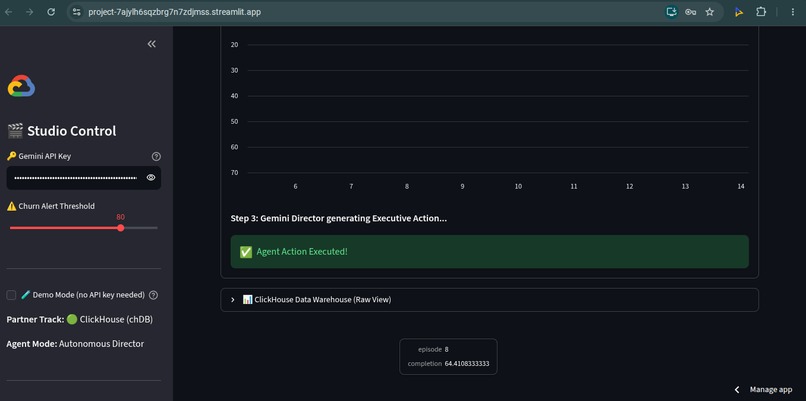This screenshot has width=806, height=401.
Task: Enable the Demo Mode checkbox
Action: point(11,295)
